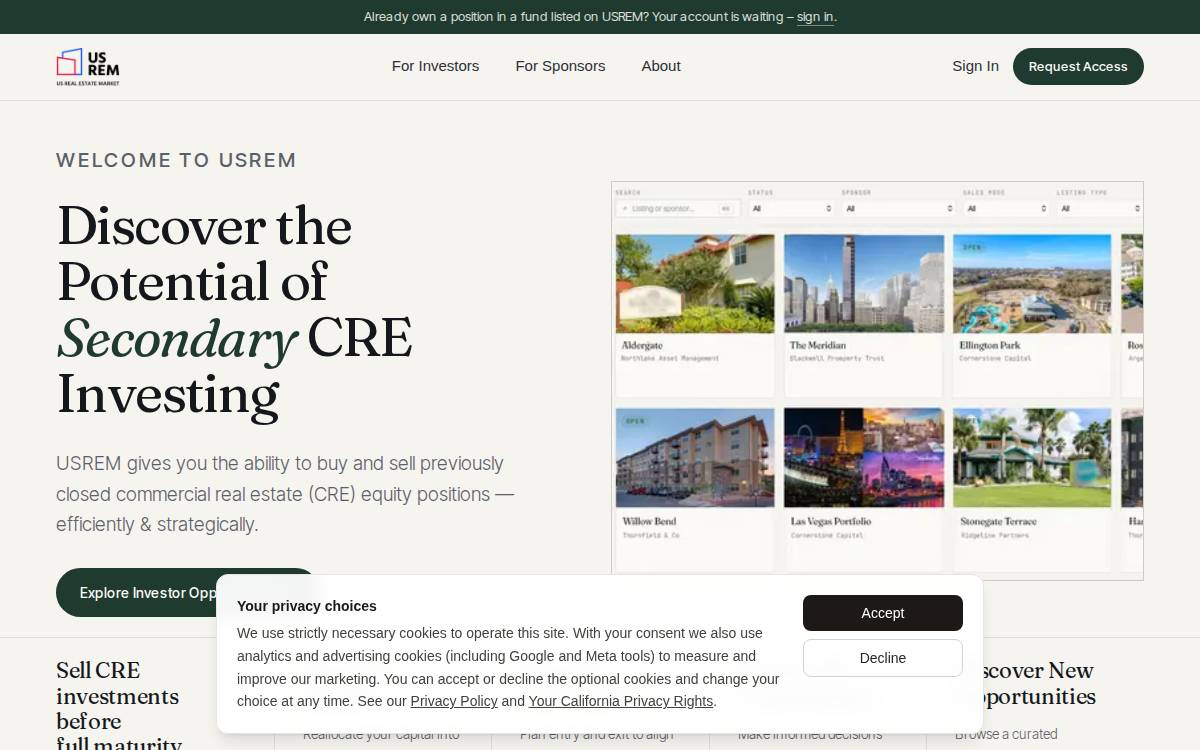Follow the 'sign in' link in the top banner
1200x750 pixels.
click(815, 17)
